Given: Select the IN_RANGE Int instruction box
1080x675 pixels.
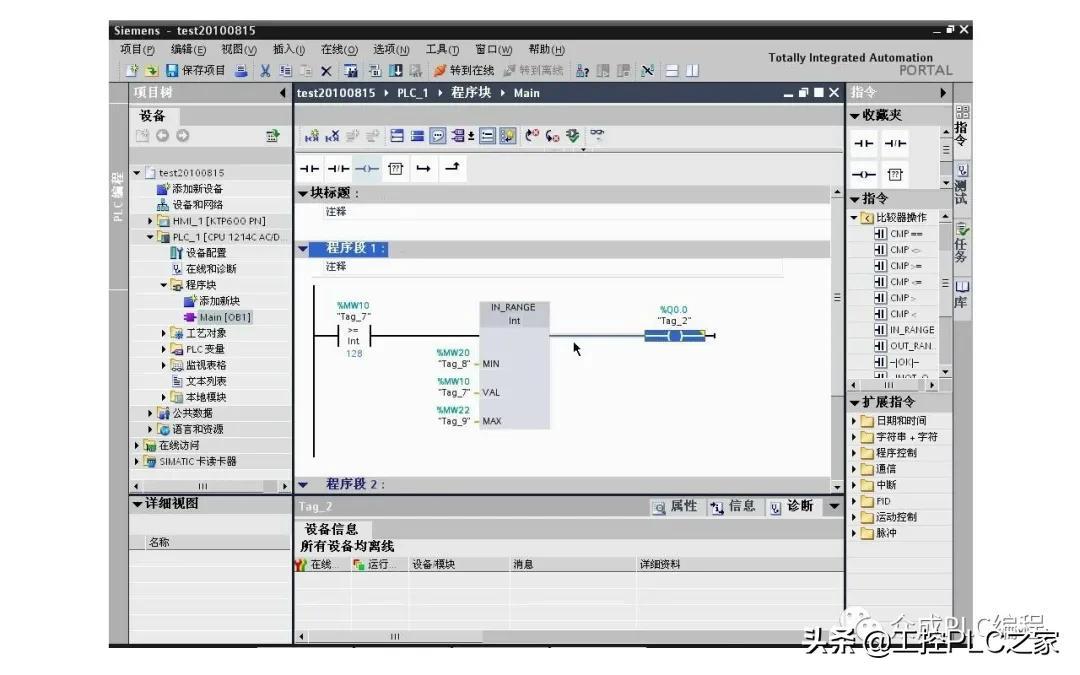Looking at the screenshot, I should (x=514, y=365).
